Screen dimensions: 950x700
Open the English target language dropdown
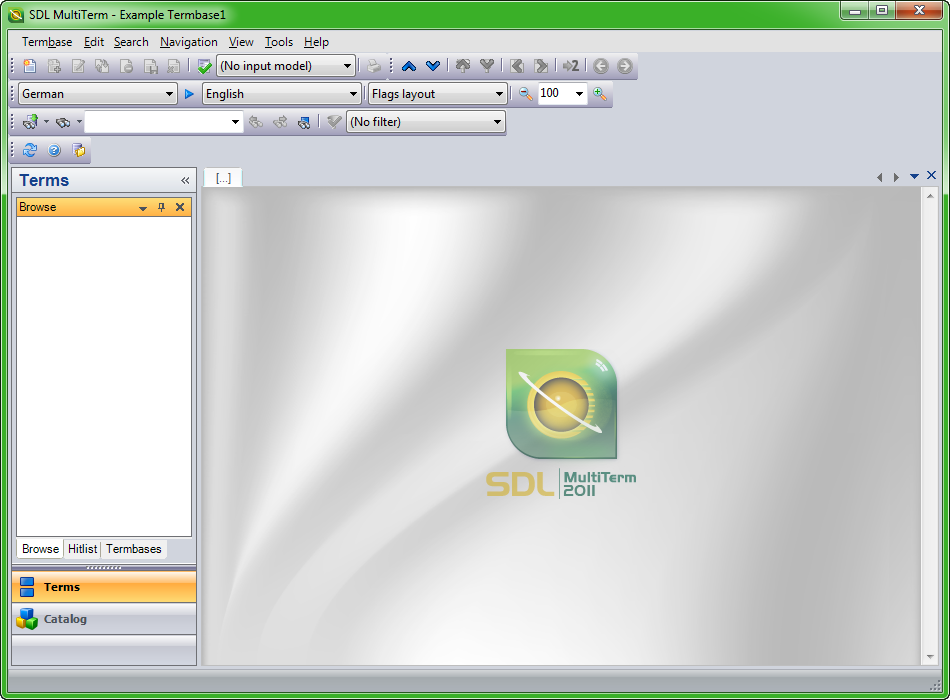pos(282,94)
